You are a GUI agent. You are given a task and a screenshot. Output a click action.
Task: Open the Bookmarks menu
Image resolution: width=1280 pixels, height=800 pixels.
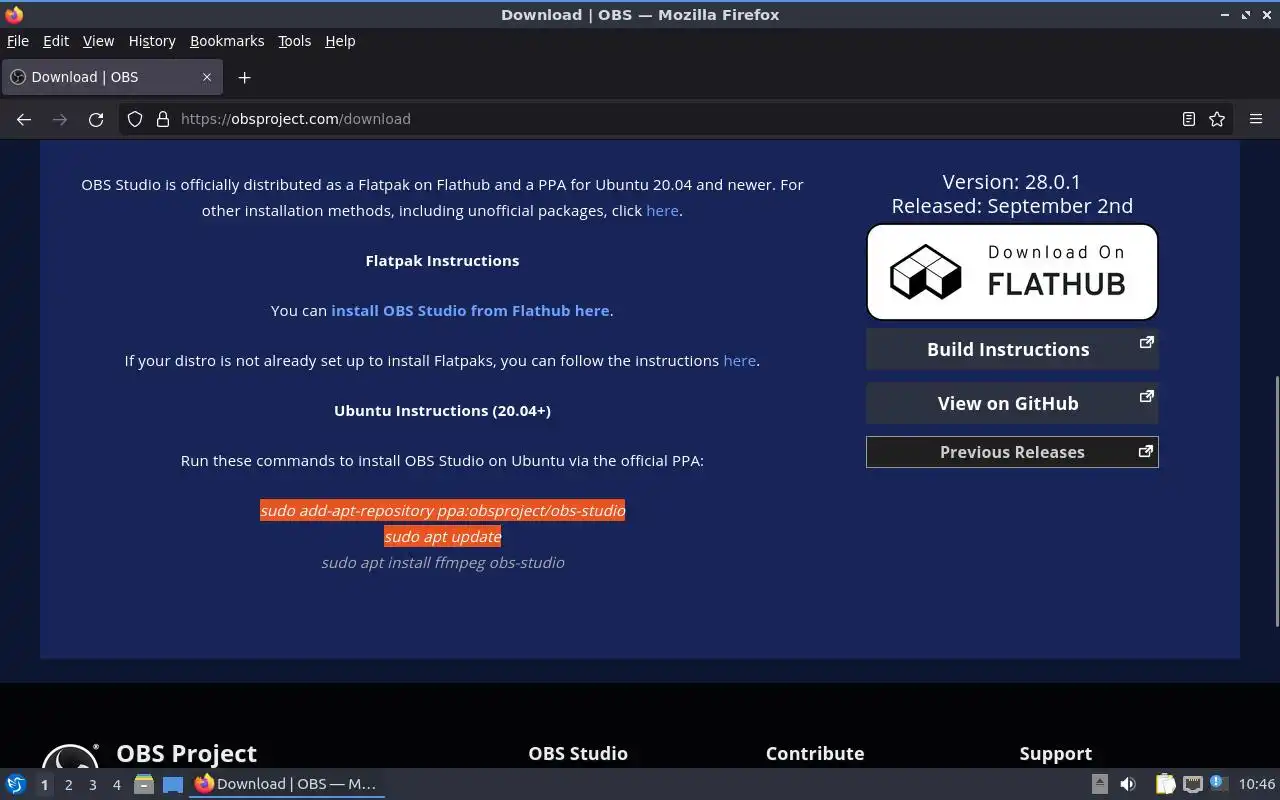pyautogui.click(x=227, y=41)
